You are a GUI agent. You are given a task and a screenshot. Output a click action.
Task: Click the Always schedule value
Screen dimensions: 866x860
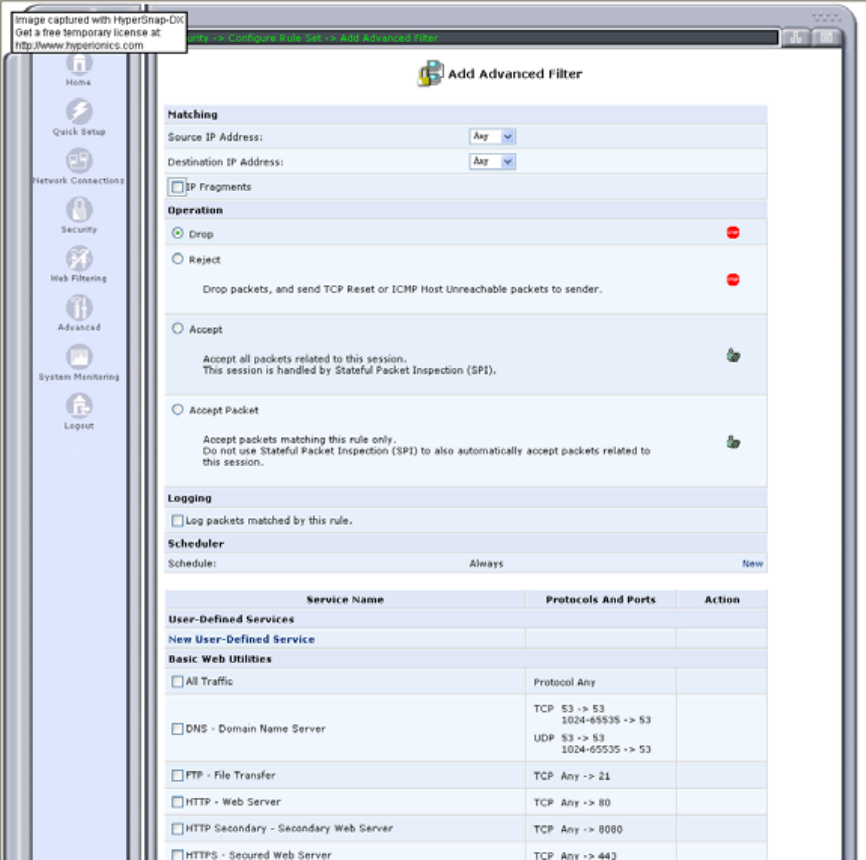[486, 563]
